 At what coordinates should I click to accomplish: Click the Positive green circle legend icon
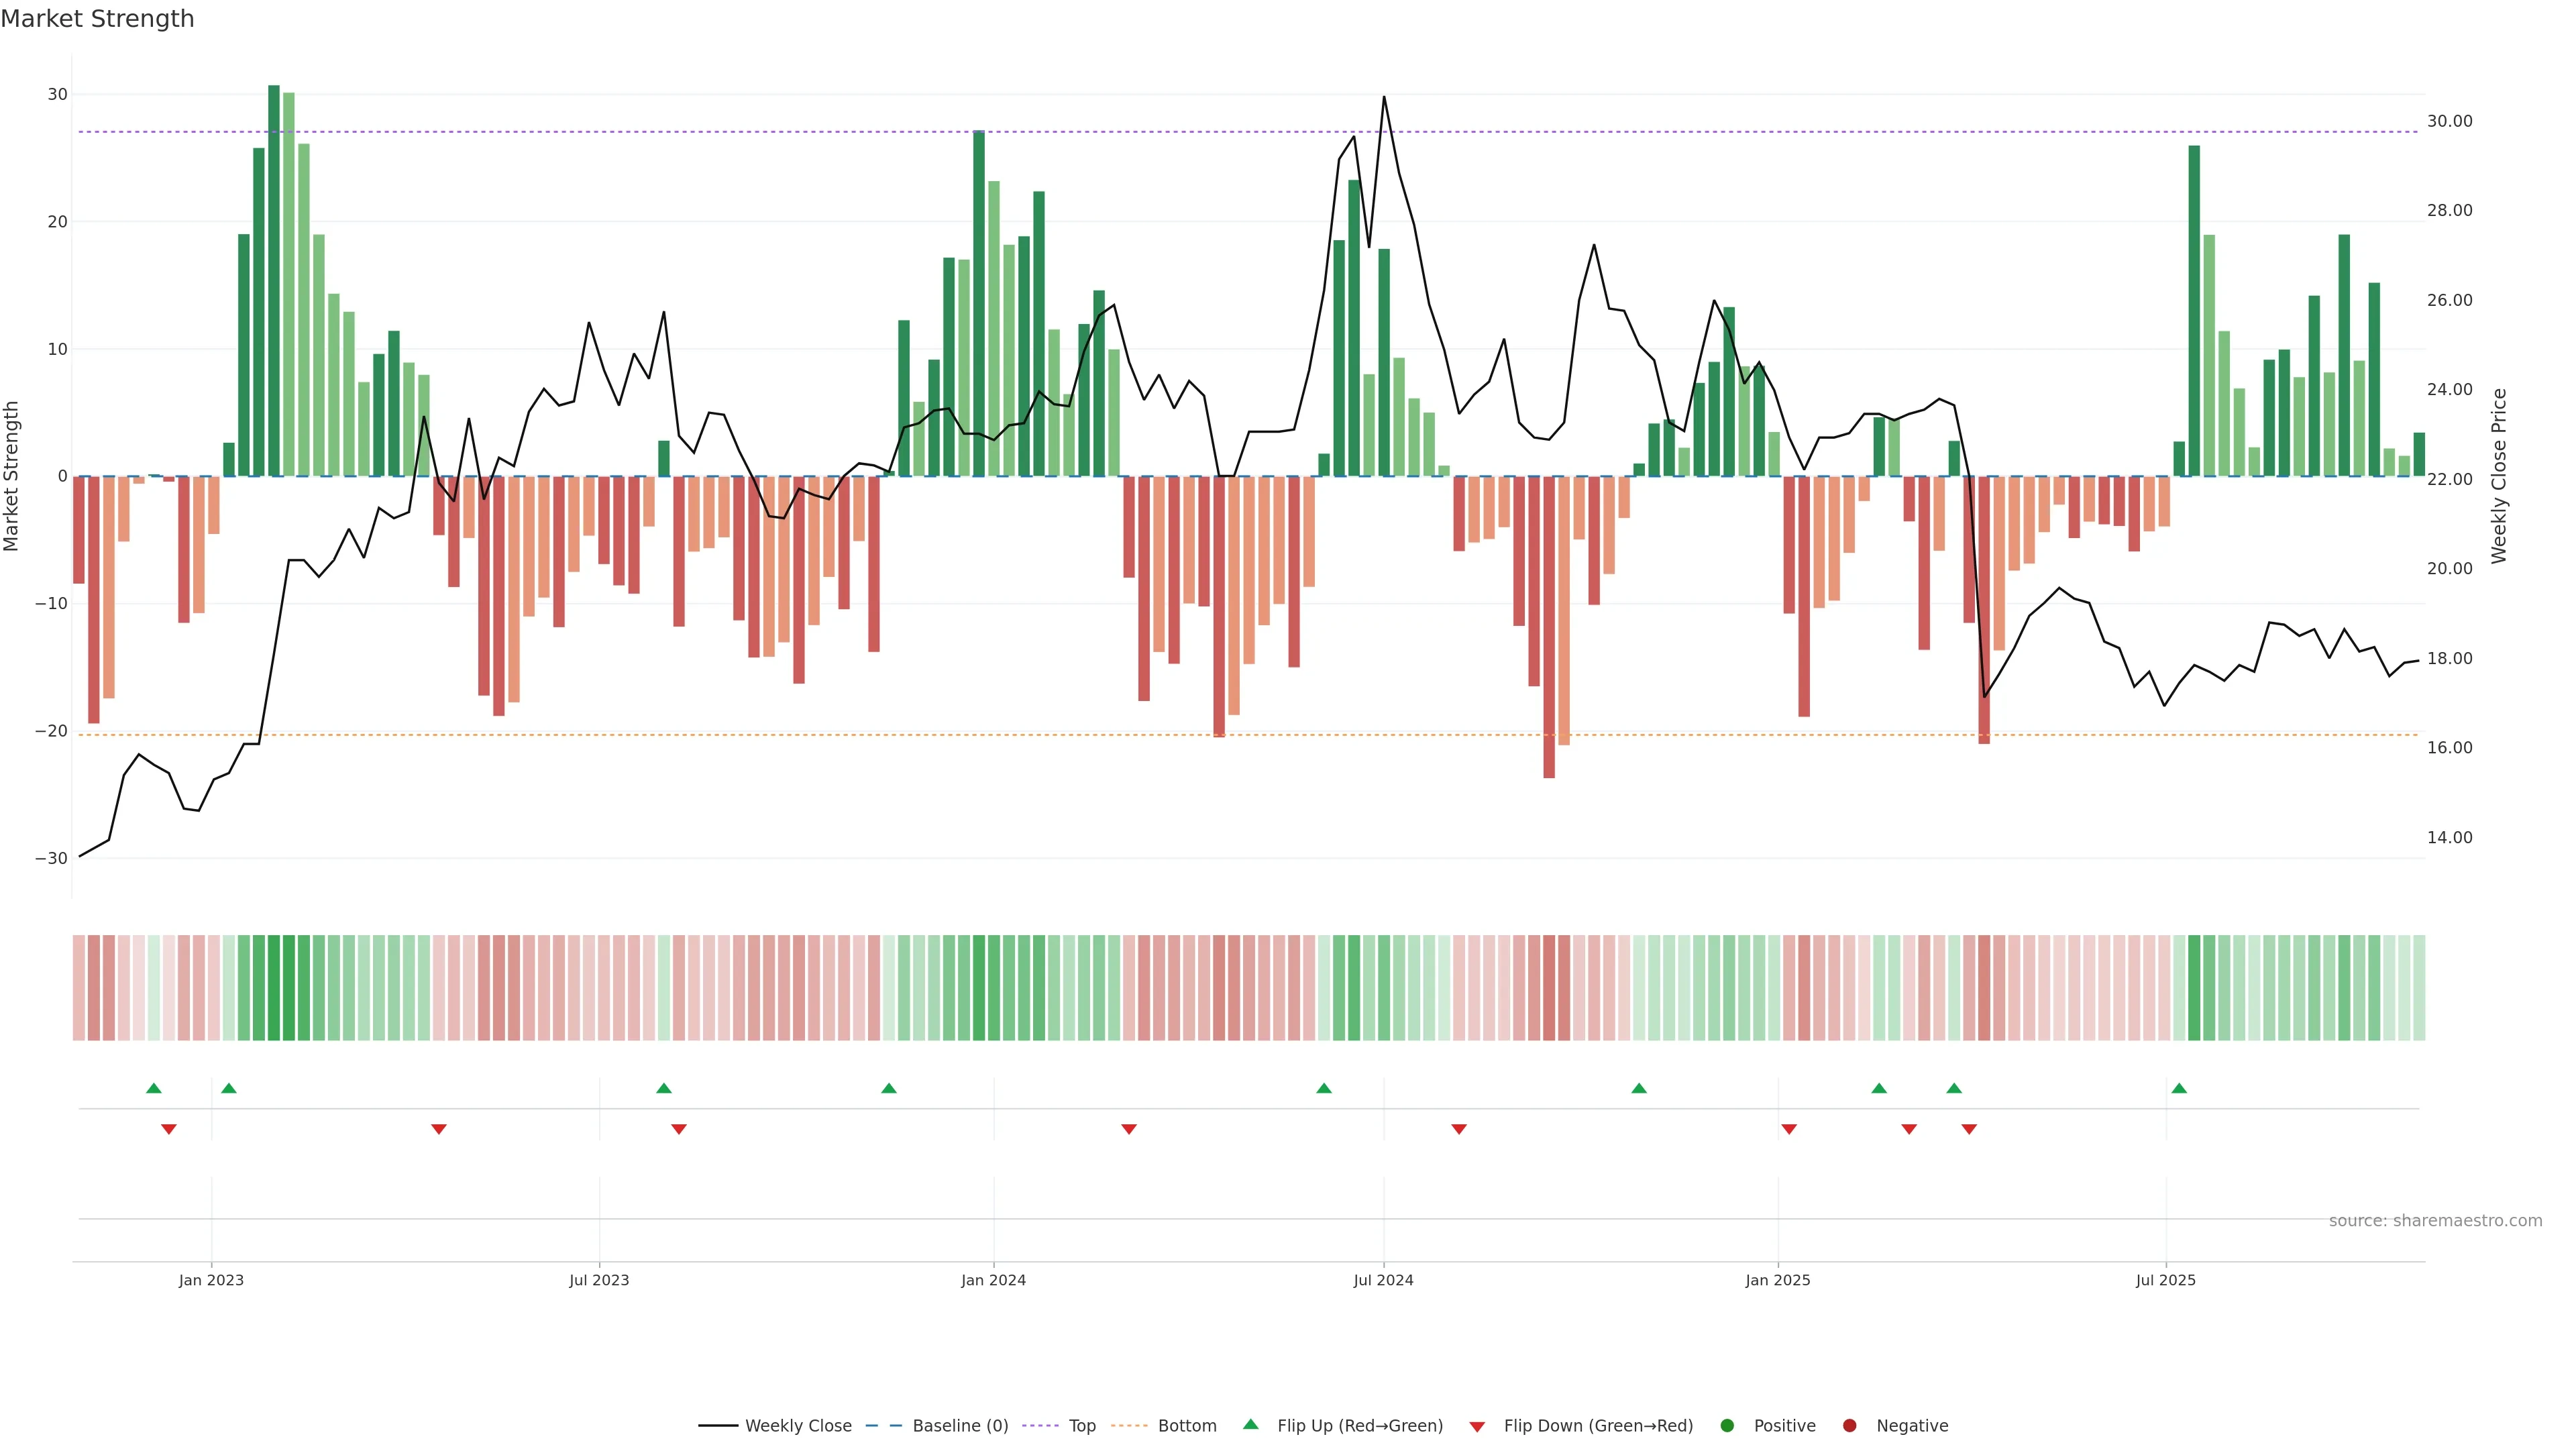point(1727,1425)
